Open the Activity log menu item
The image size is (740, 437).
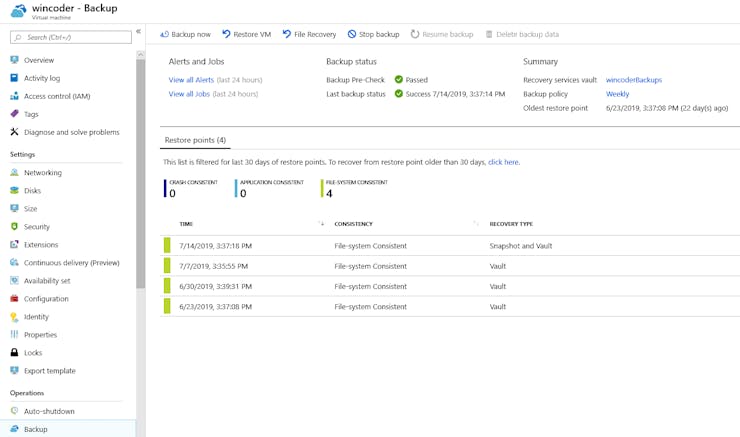click(x=42, y=78)
